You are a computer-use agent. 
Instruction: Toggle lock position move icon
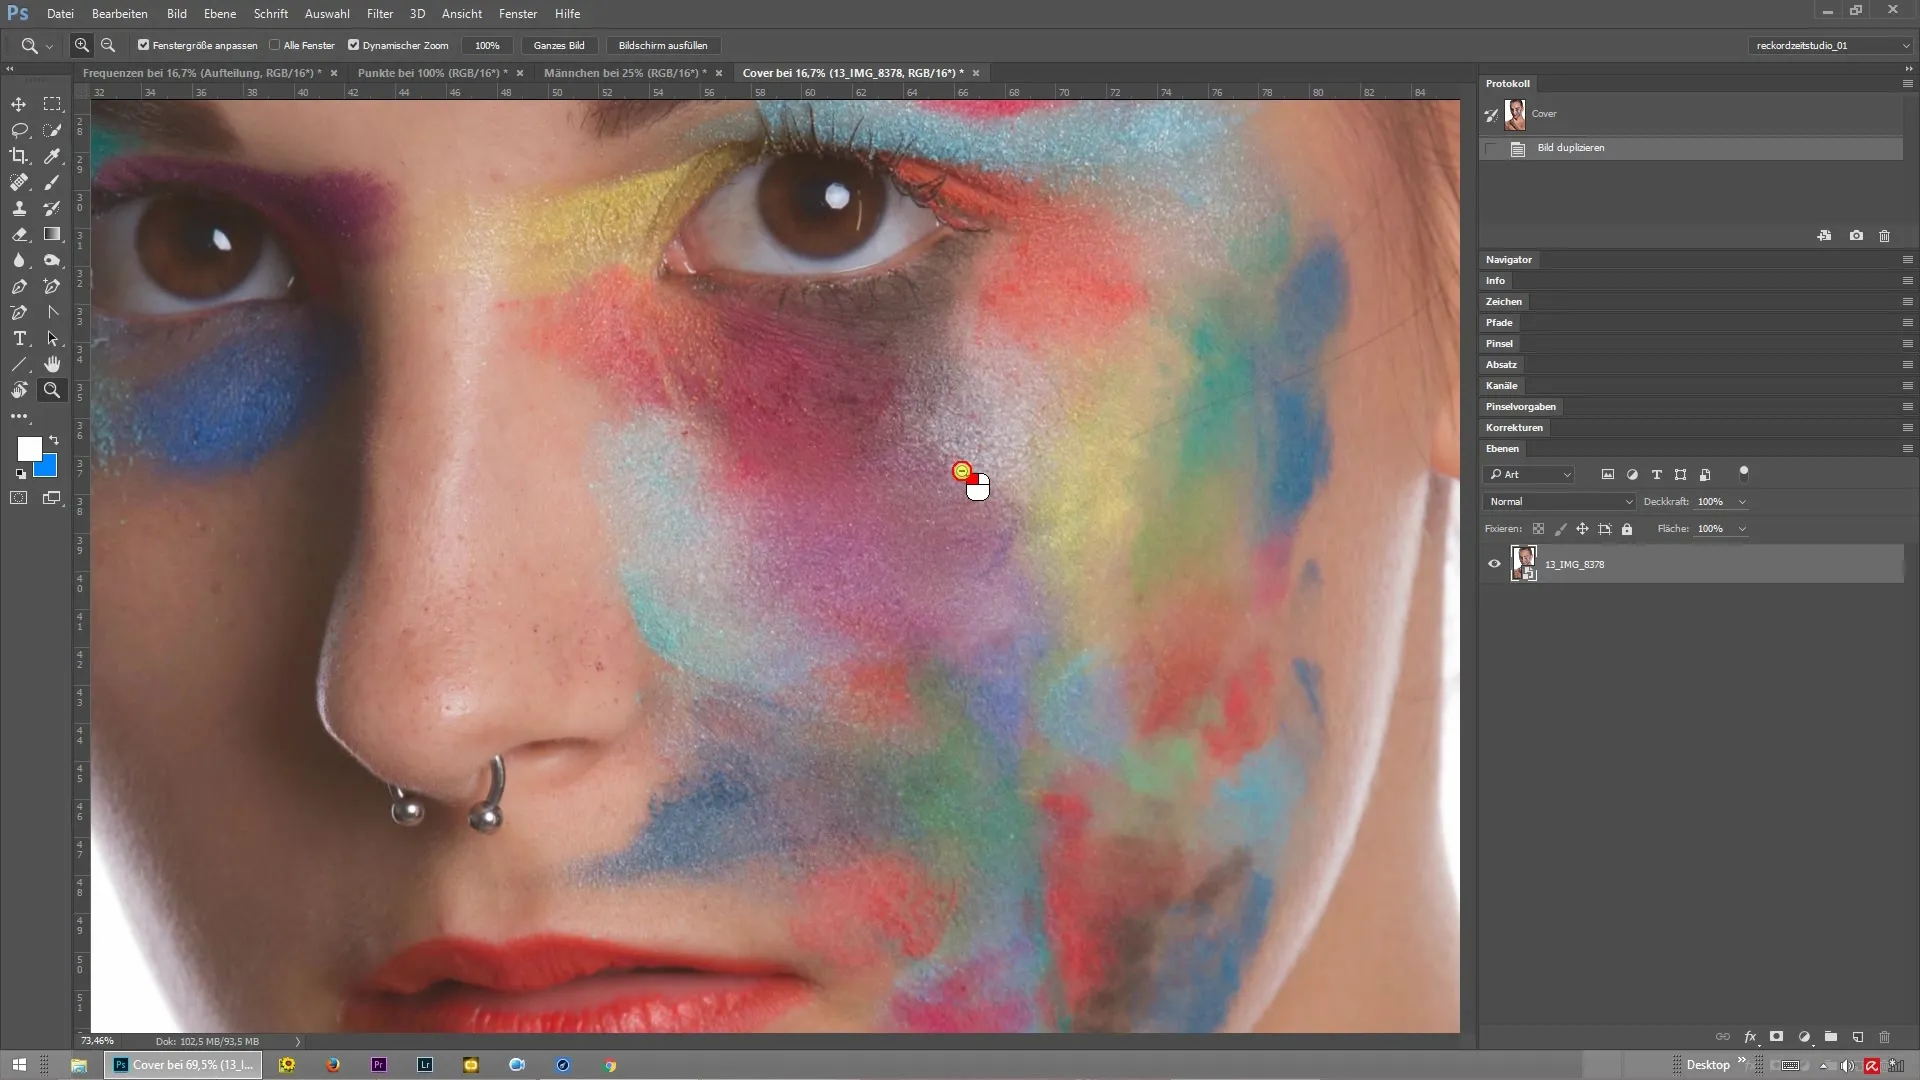pos(1582,529)
